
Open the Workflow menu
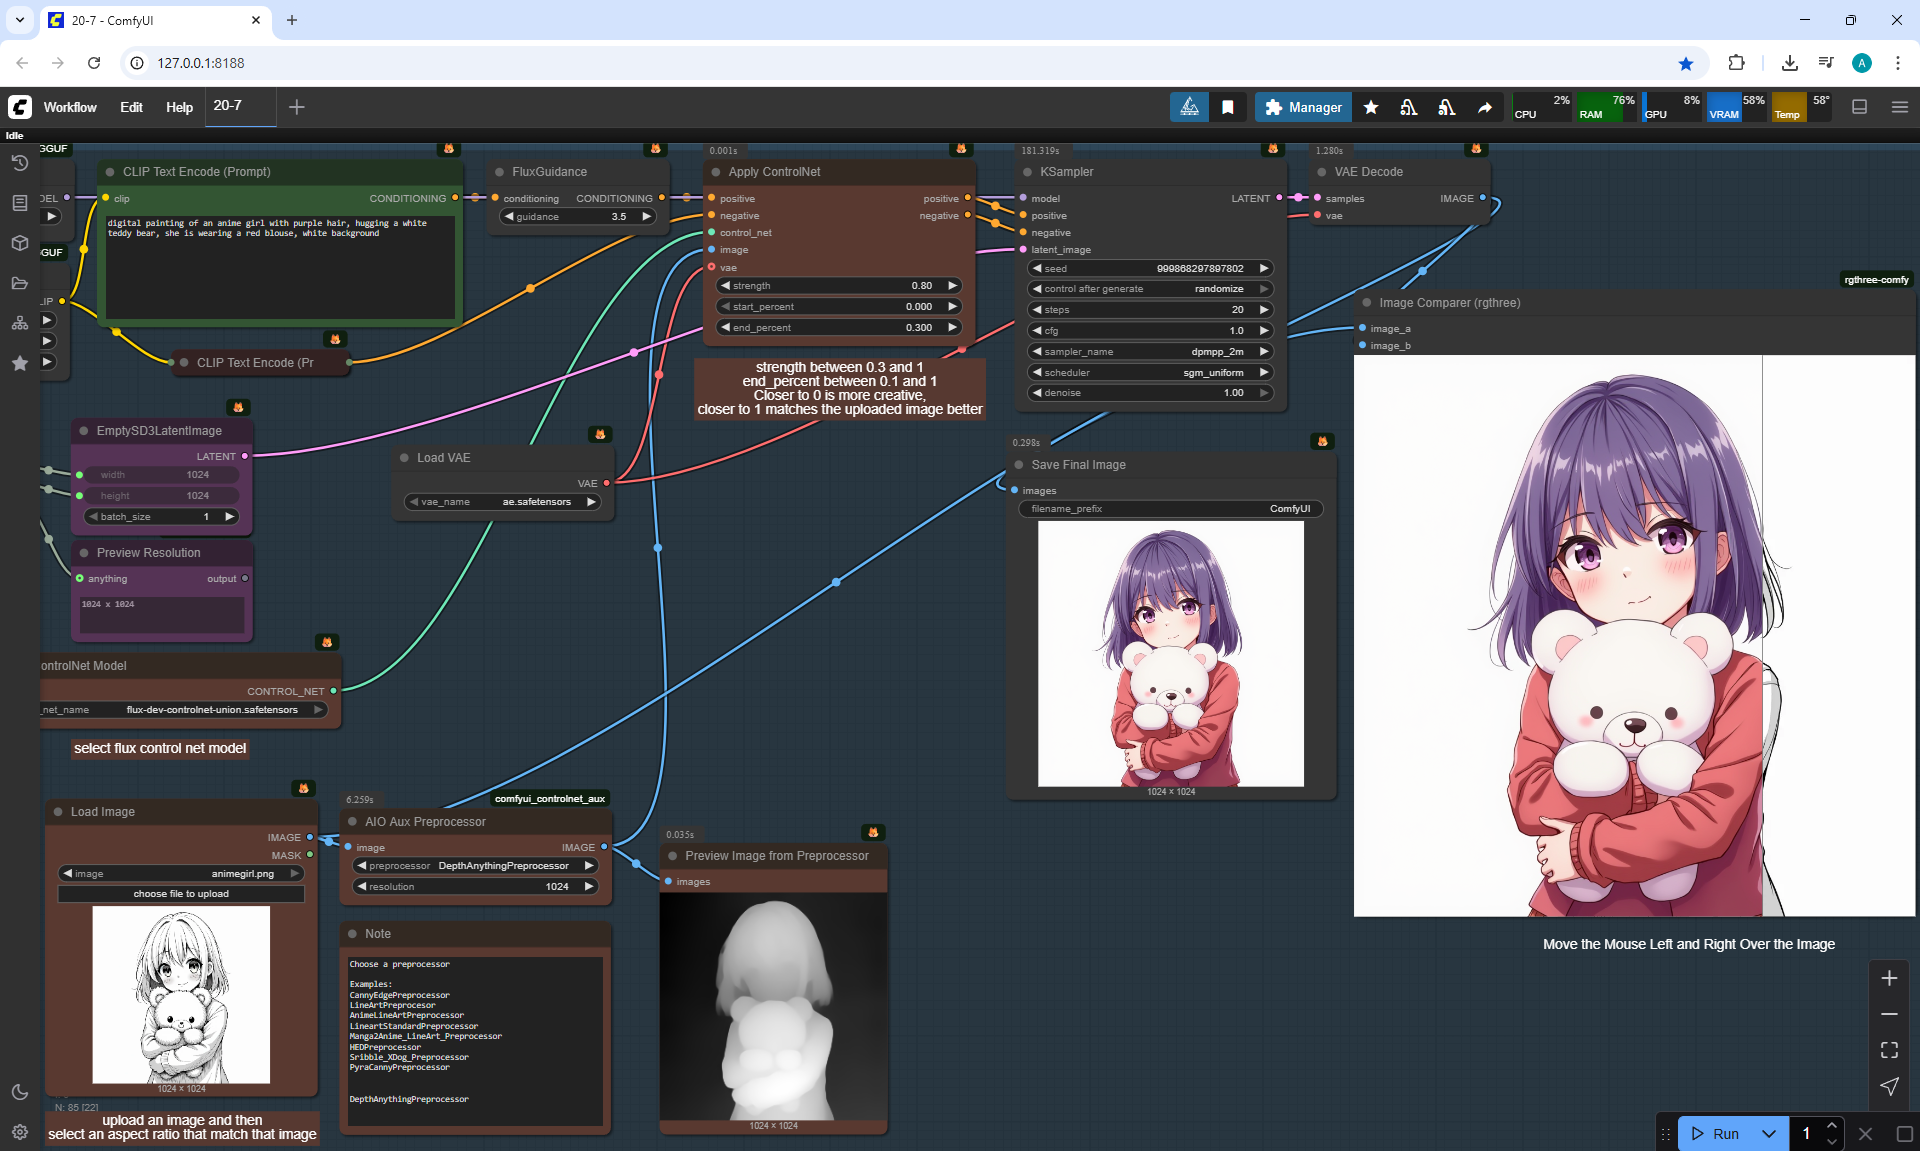[x=70, y=107]
